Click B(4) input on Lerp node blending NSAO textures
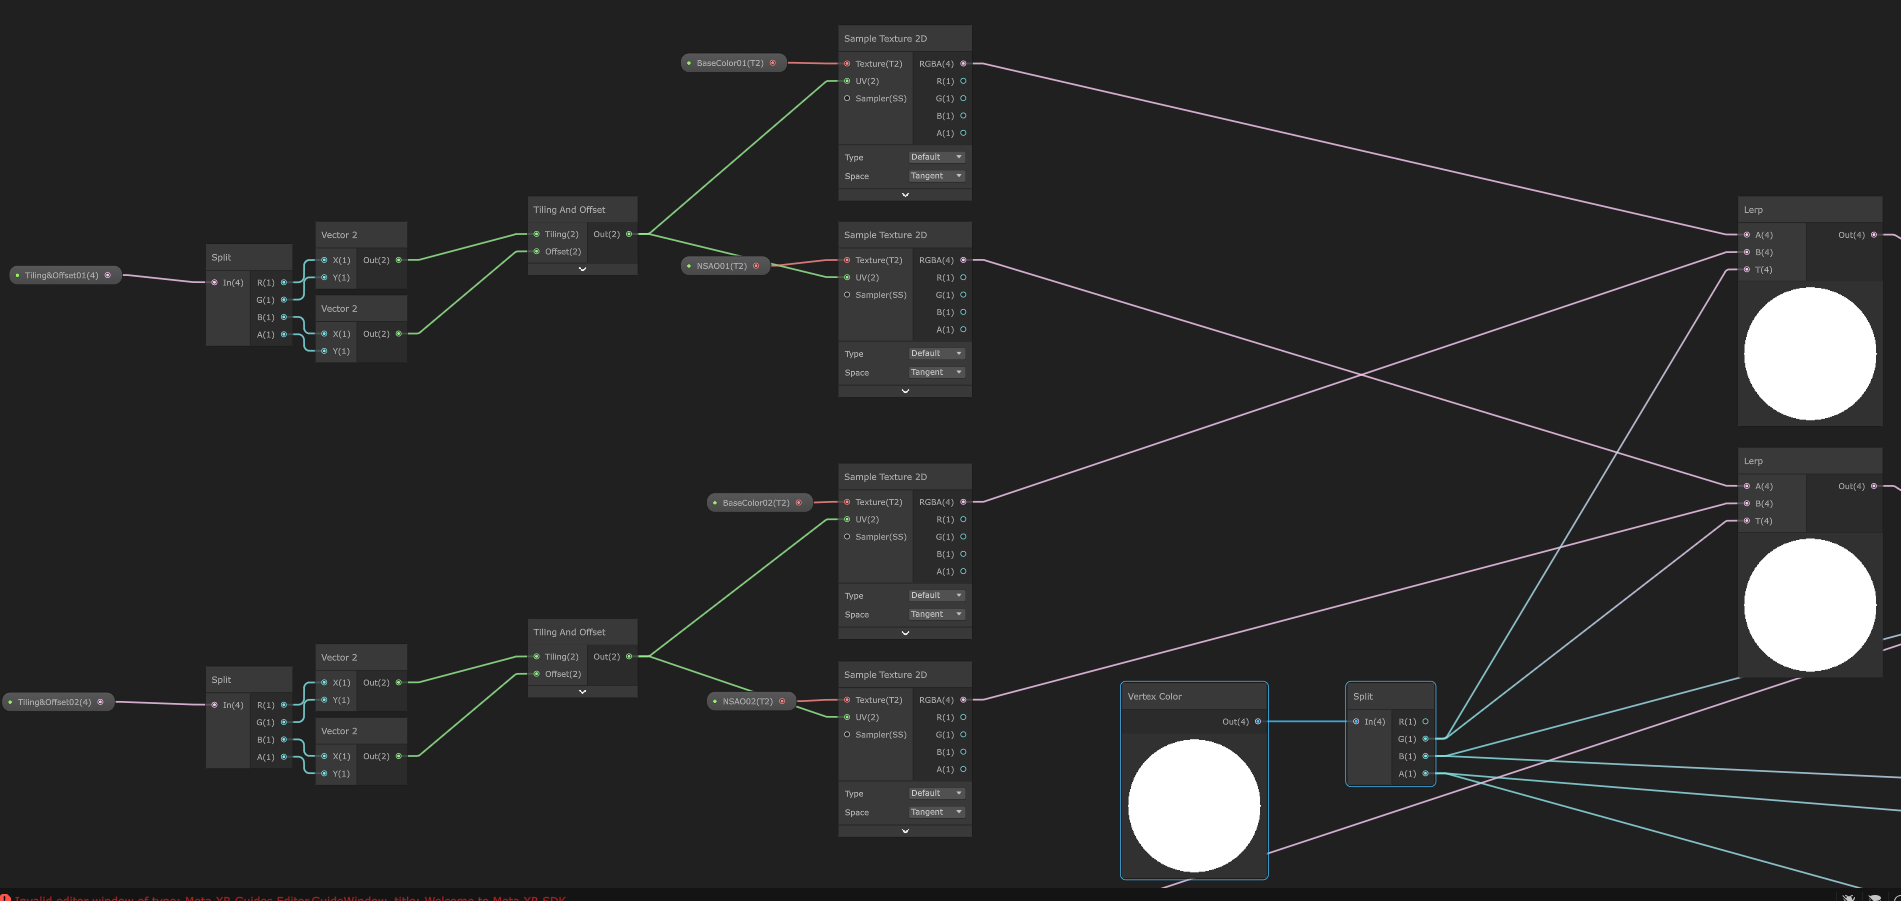The width and height of the screenshot is (1901, 901). [1747, 503]
